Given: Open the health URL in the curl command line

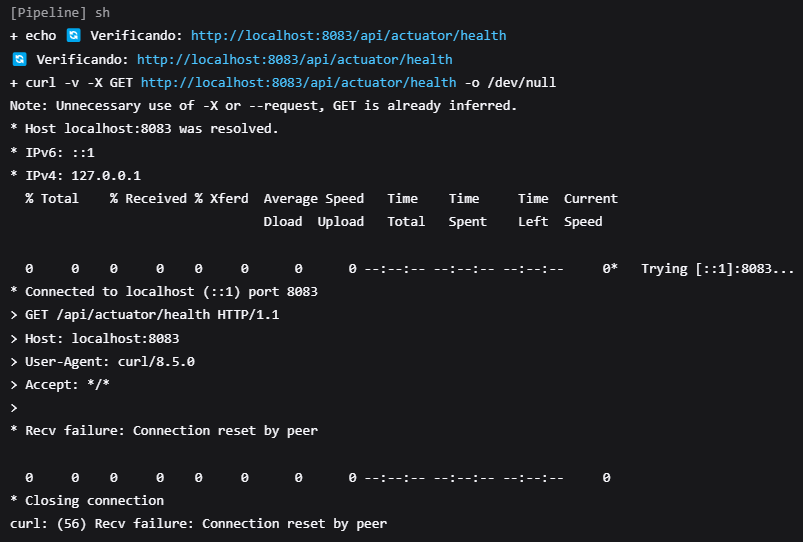Looking at the screenshot, I should pyautogui.click(x=298, y=83).
